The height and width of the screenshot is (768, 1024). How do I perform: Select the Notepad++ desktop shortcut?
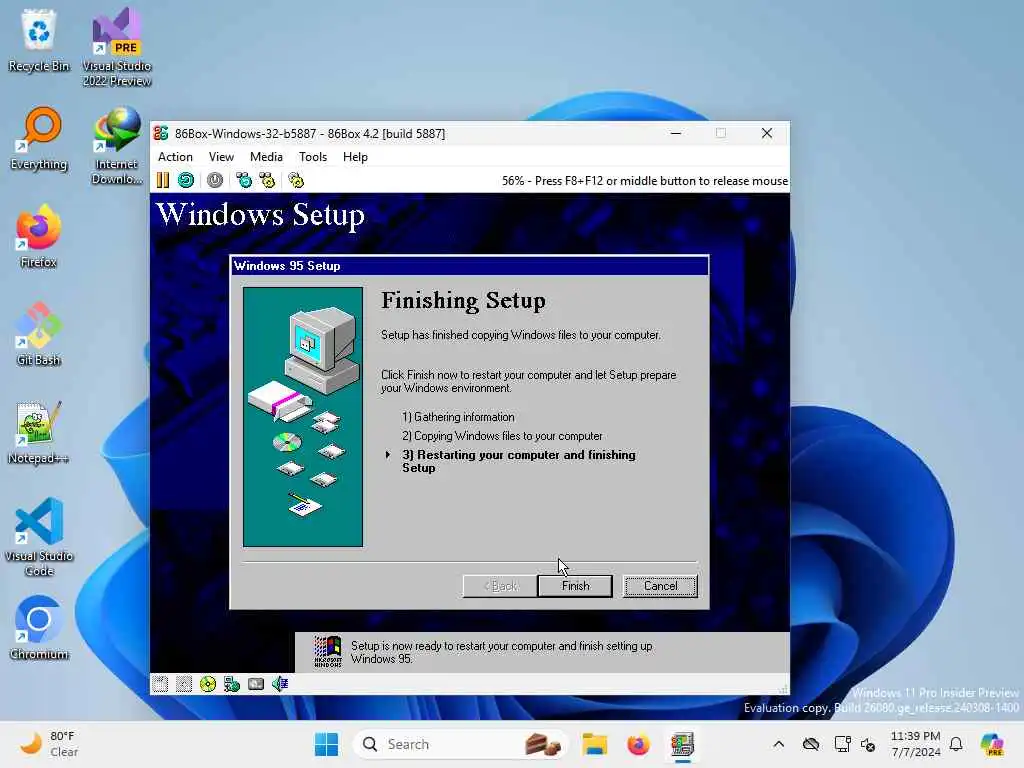point(39,432)
